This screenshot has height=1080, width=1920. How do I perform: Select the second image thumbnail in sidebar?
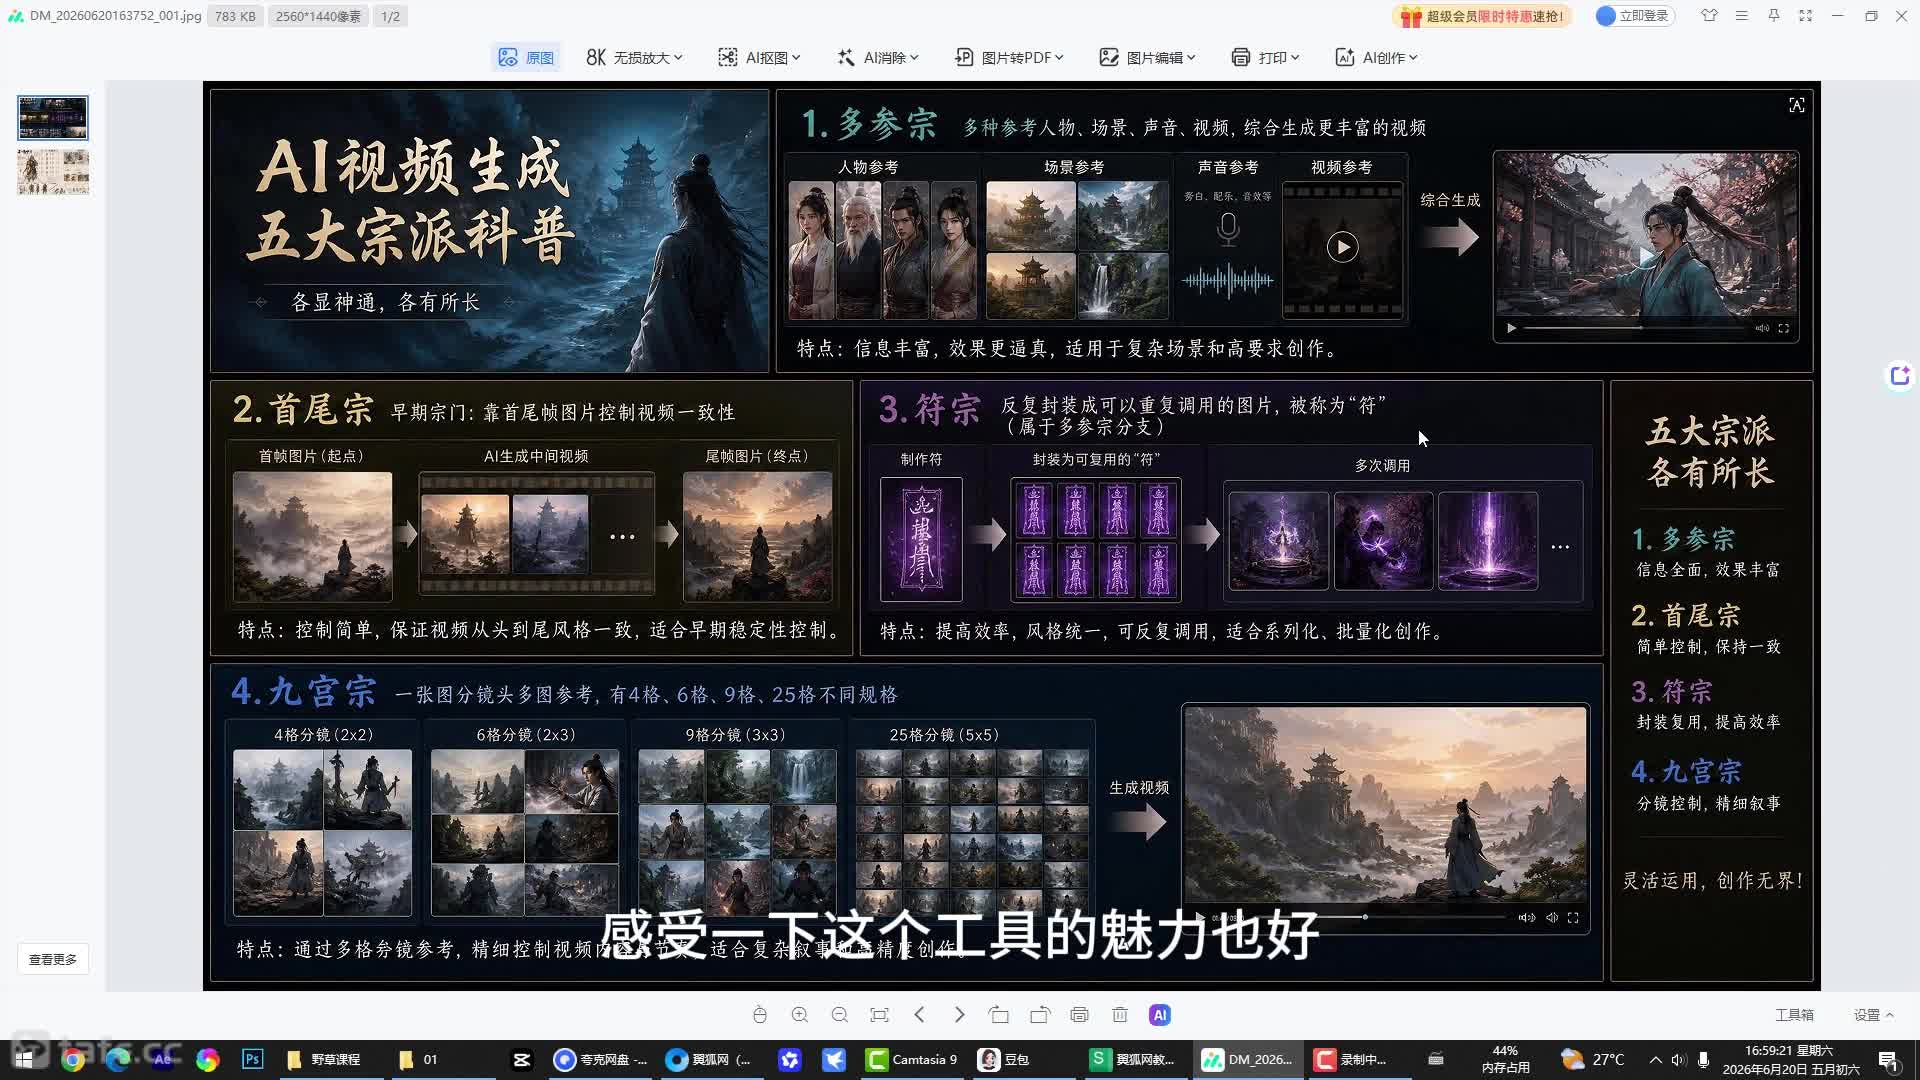(53, 172)
